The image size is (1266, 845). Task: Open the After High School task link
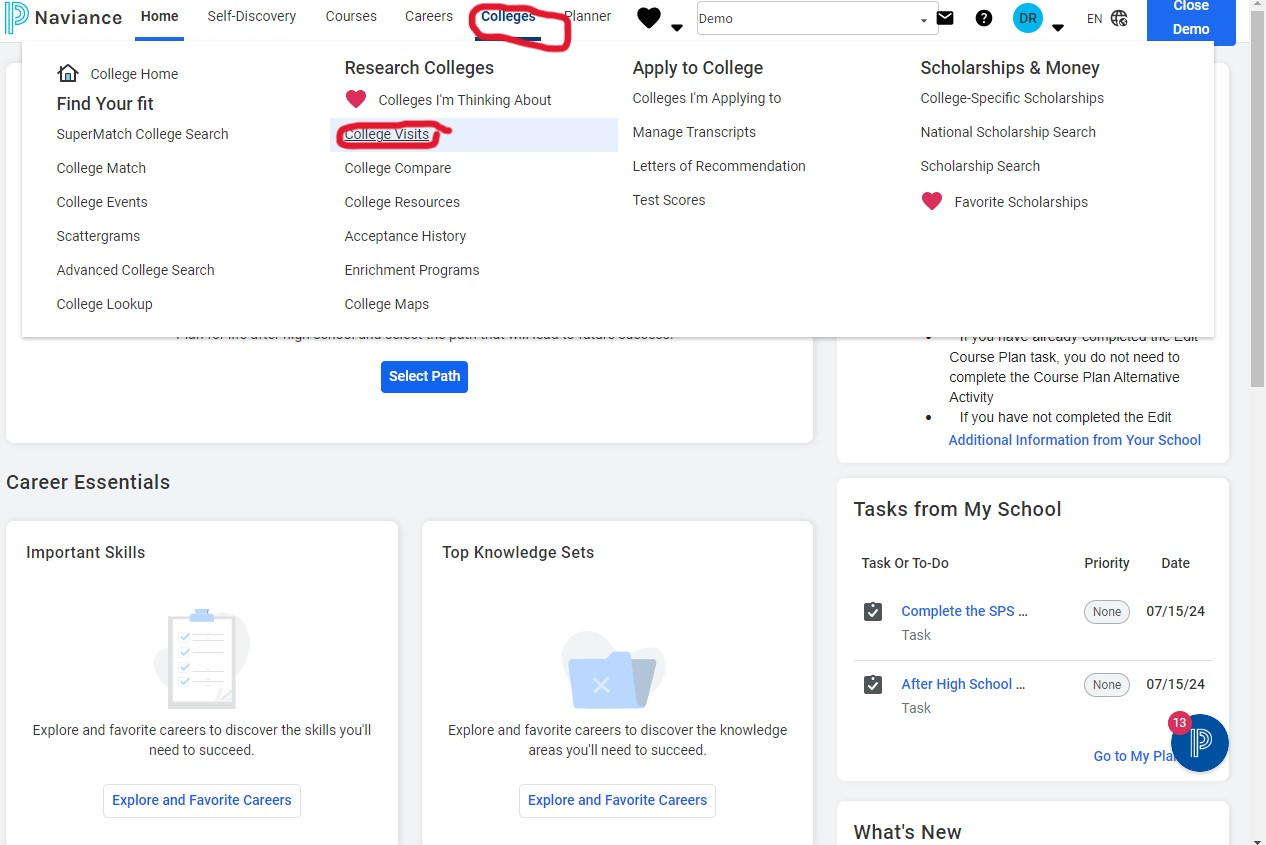coord(964,684)
